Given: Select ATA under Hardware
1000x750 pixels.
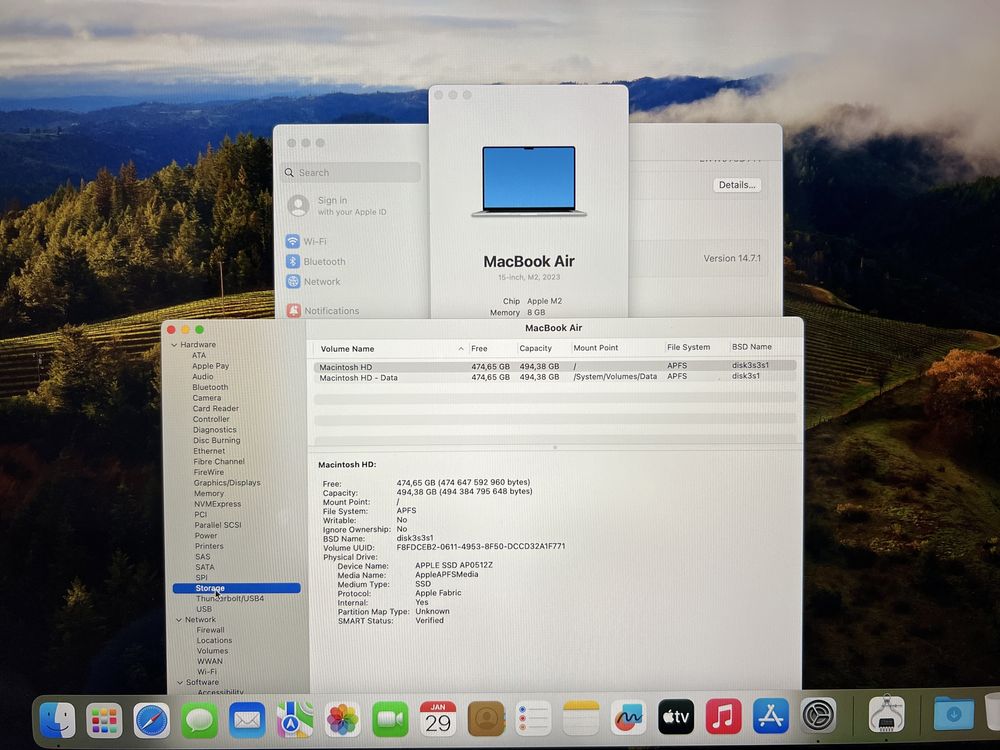Looking at the screenshot, I should click(x=199, y=355).
